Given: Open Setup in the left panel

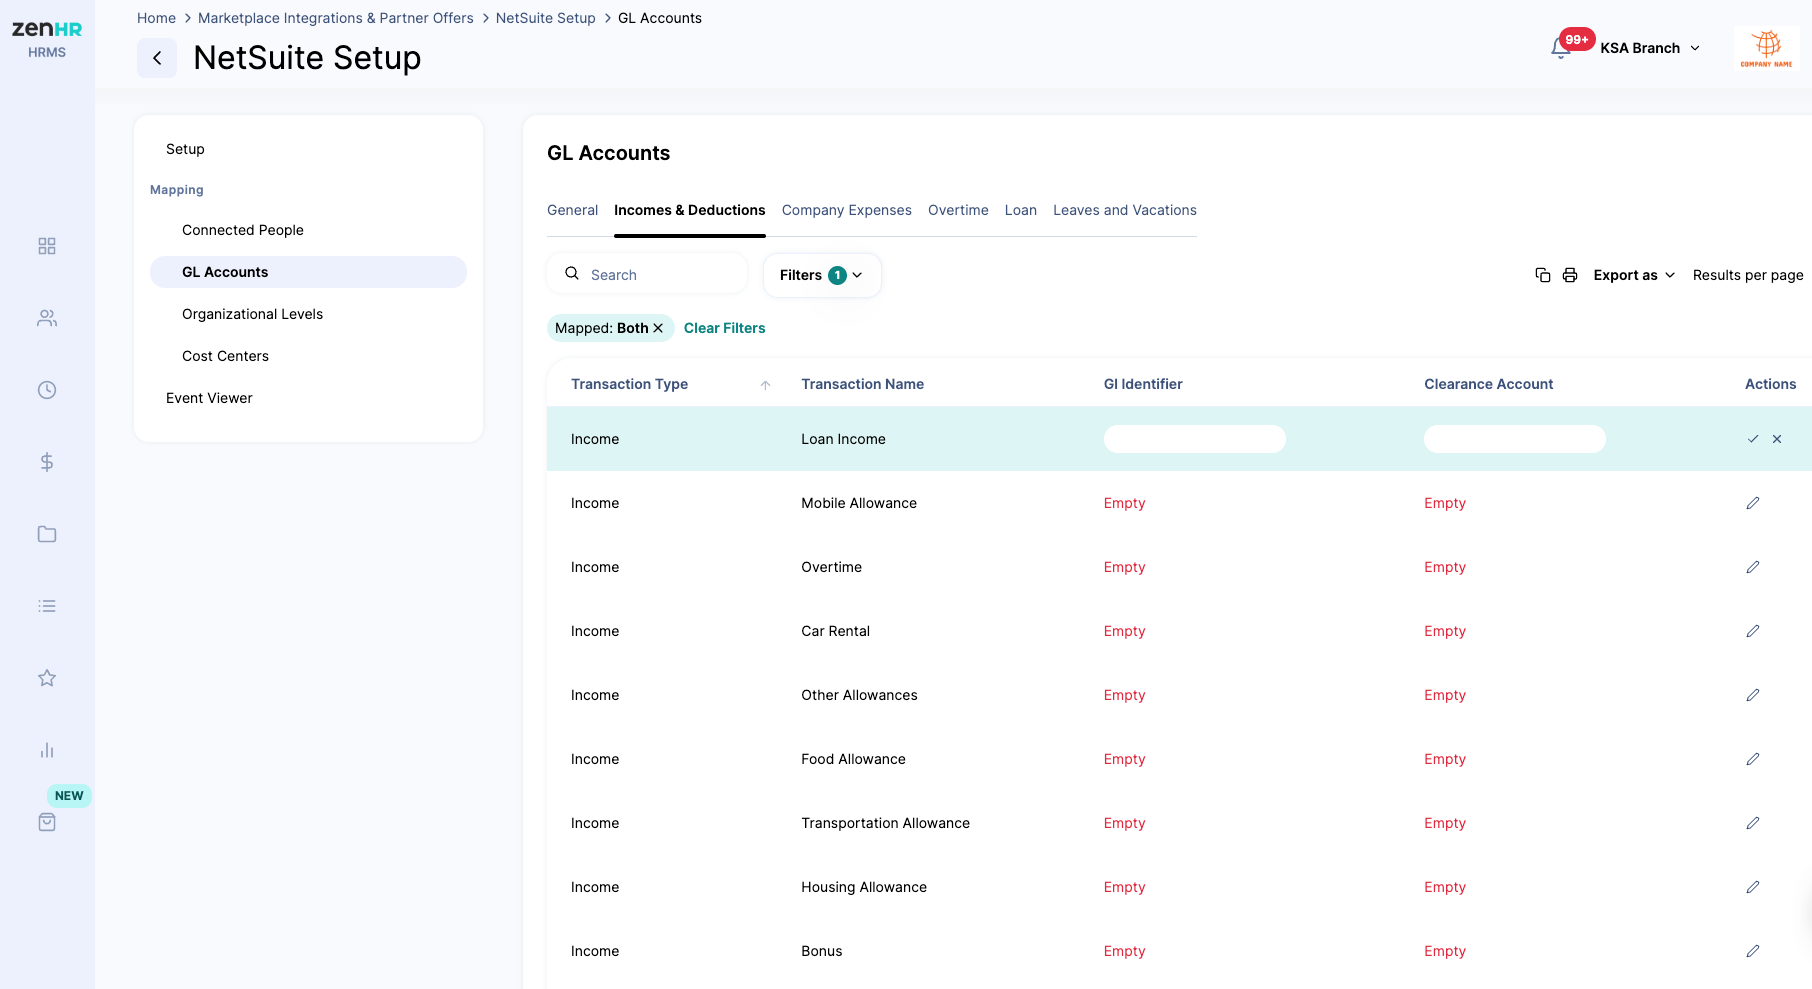Looking at the screenshot, I should (x=185, y=149).
